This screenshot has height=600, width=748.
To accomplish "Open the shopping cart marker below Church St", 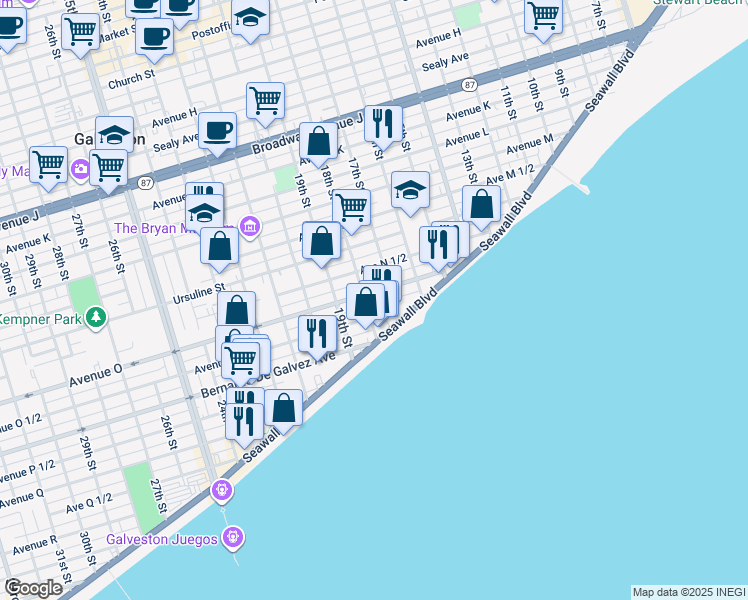I will 266,101.
